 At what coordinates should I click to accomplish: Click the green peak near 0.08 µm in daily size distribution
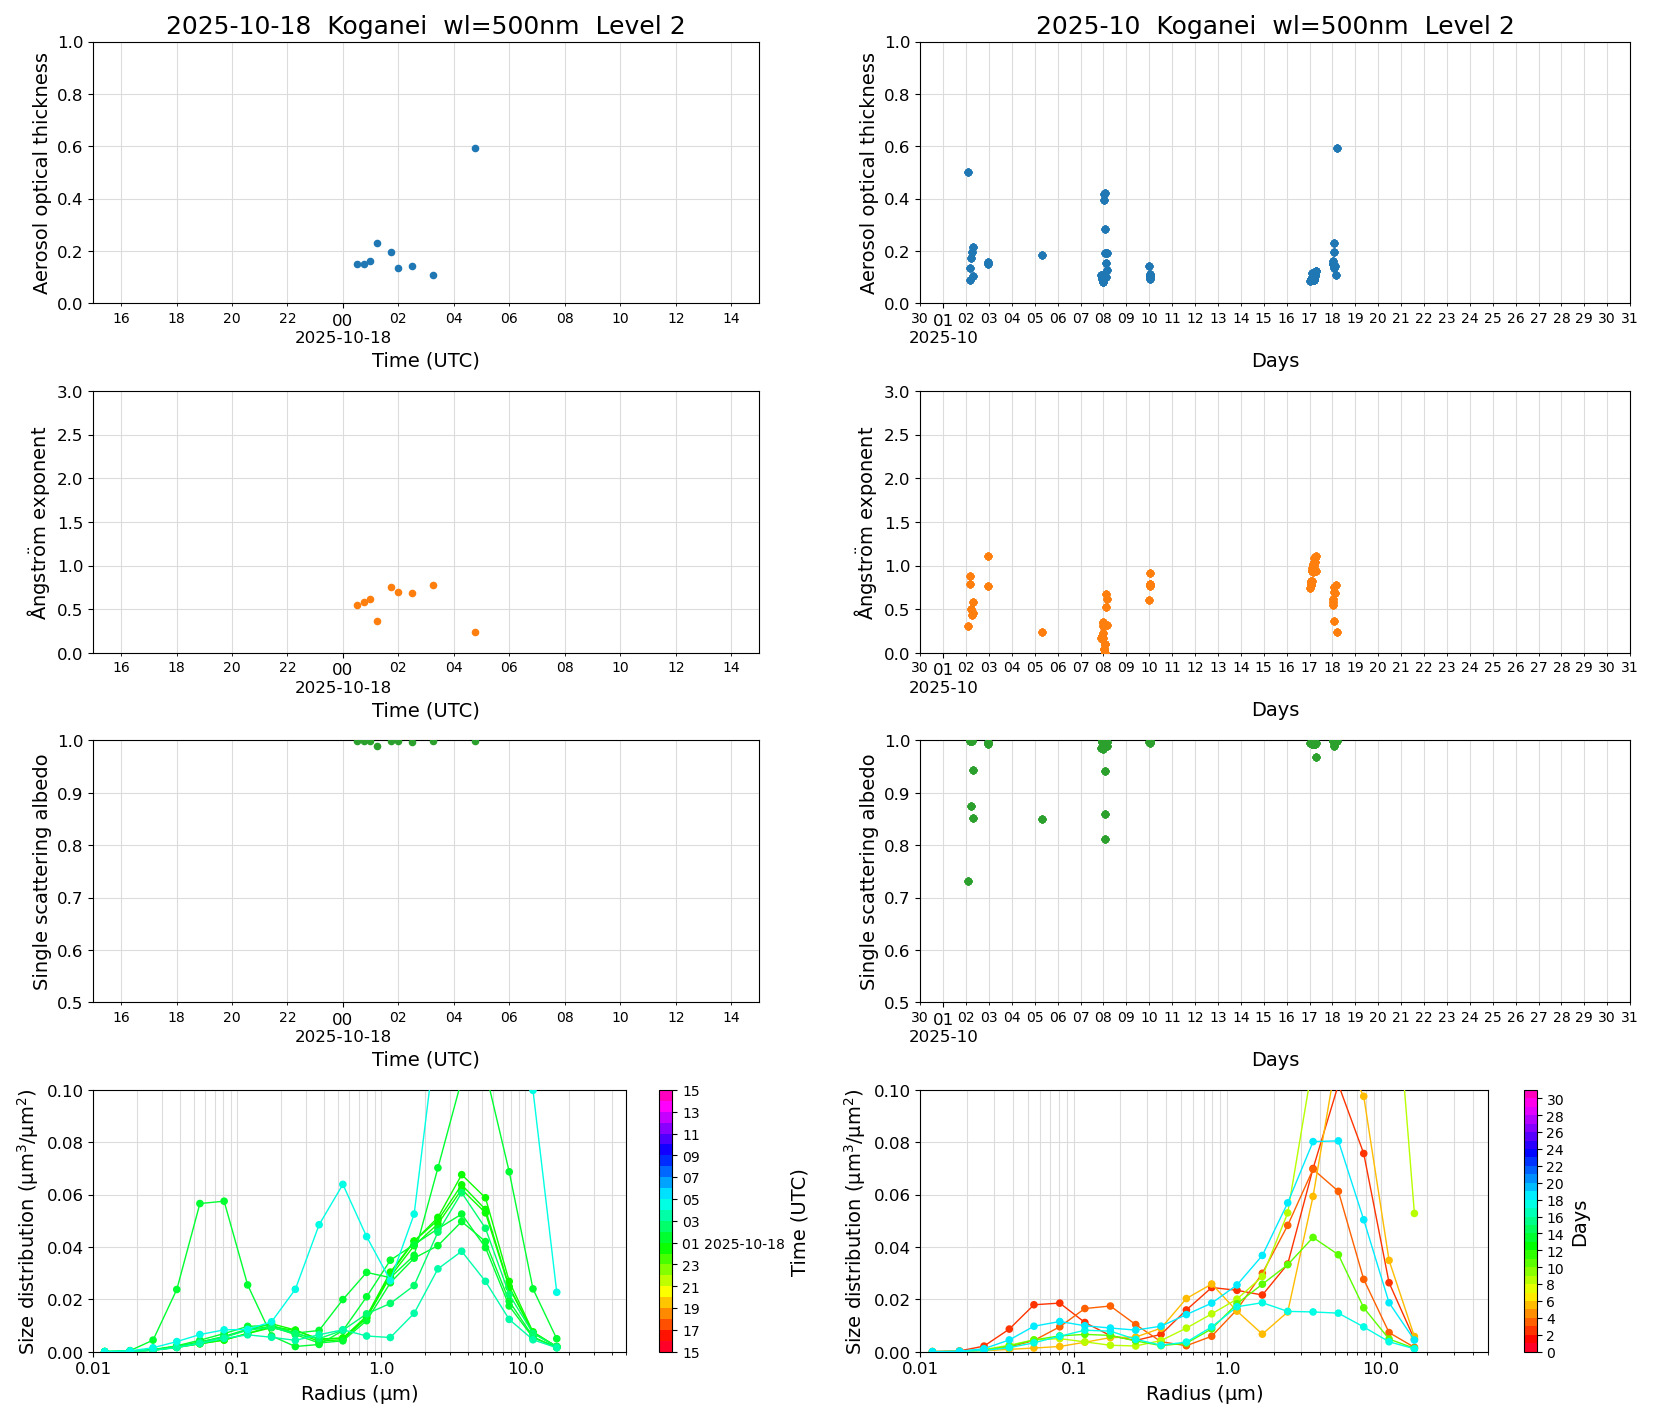[x=223, y=1201]
